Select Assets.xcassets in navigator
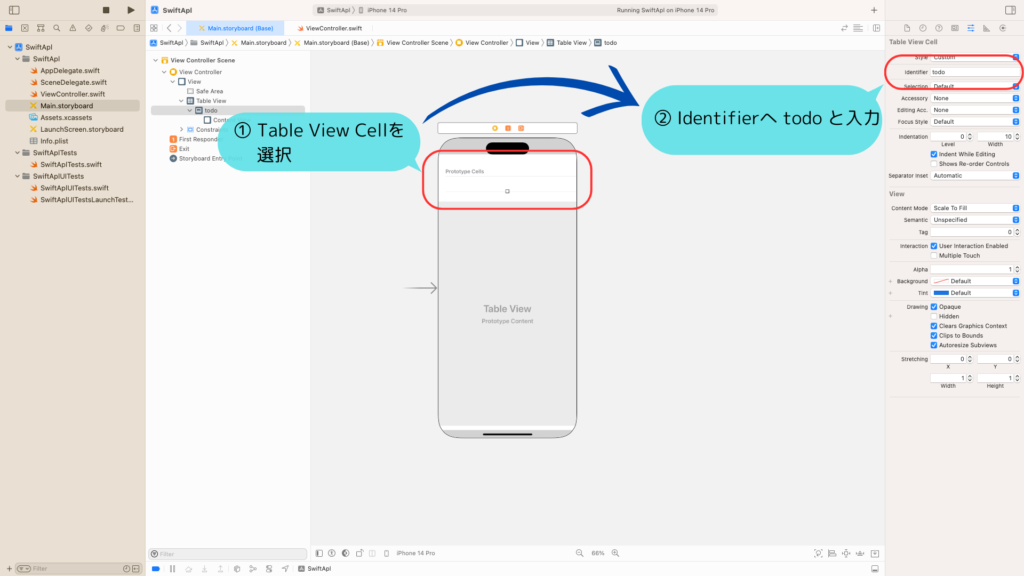 [x=66, y=118]
